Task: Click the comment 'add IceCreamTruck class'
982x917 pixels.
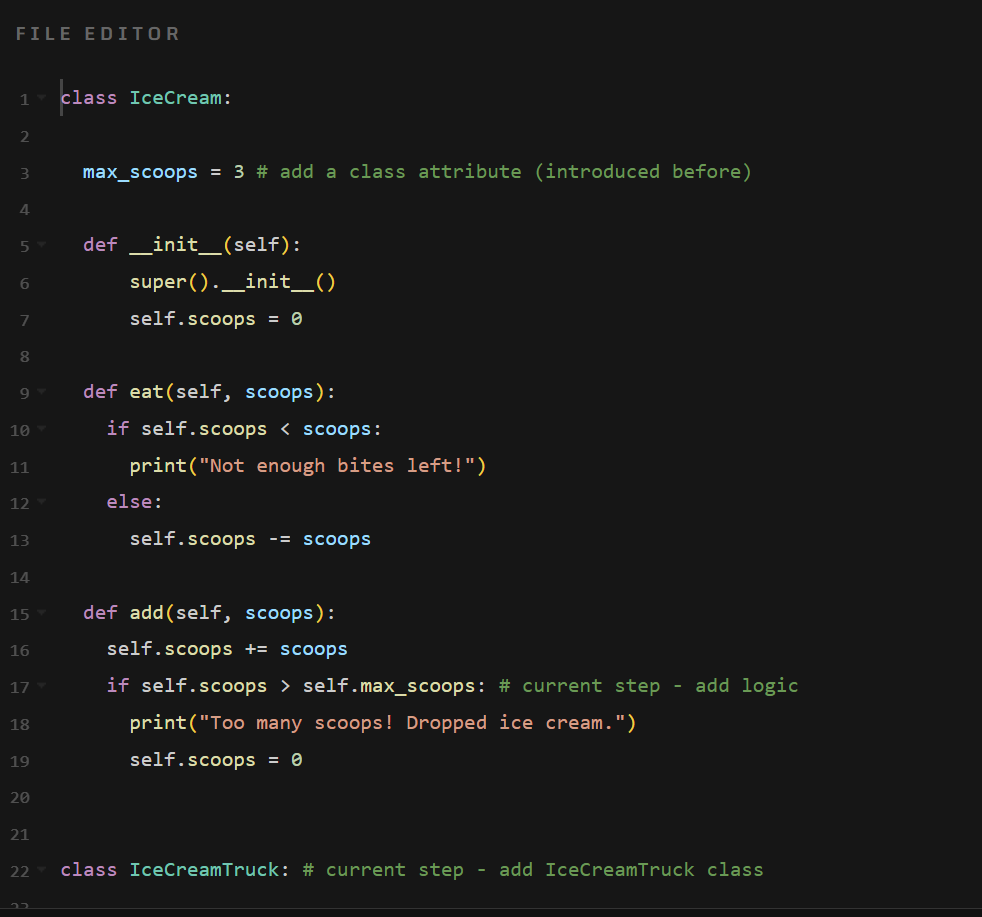Action: [x=631, y=870]
